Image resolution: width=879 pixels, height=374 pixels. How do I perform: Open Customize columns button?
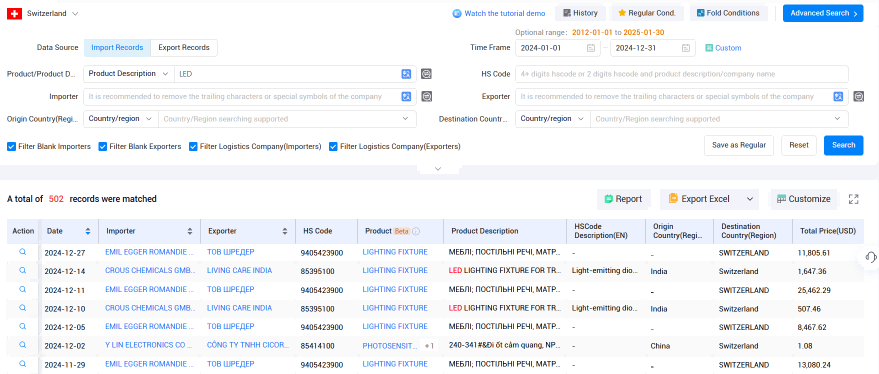pos(803,199)
